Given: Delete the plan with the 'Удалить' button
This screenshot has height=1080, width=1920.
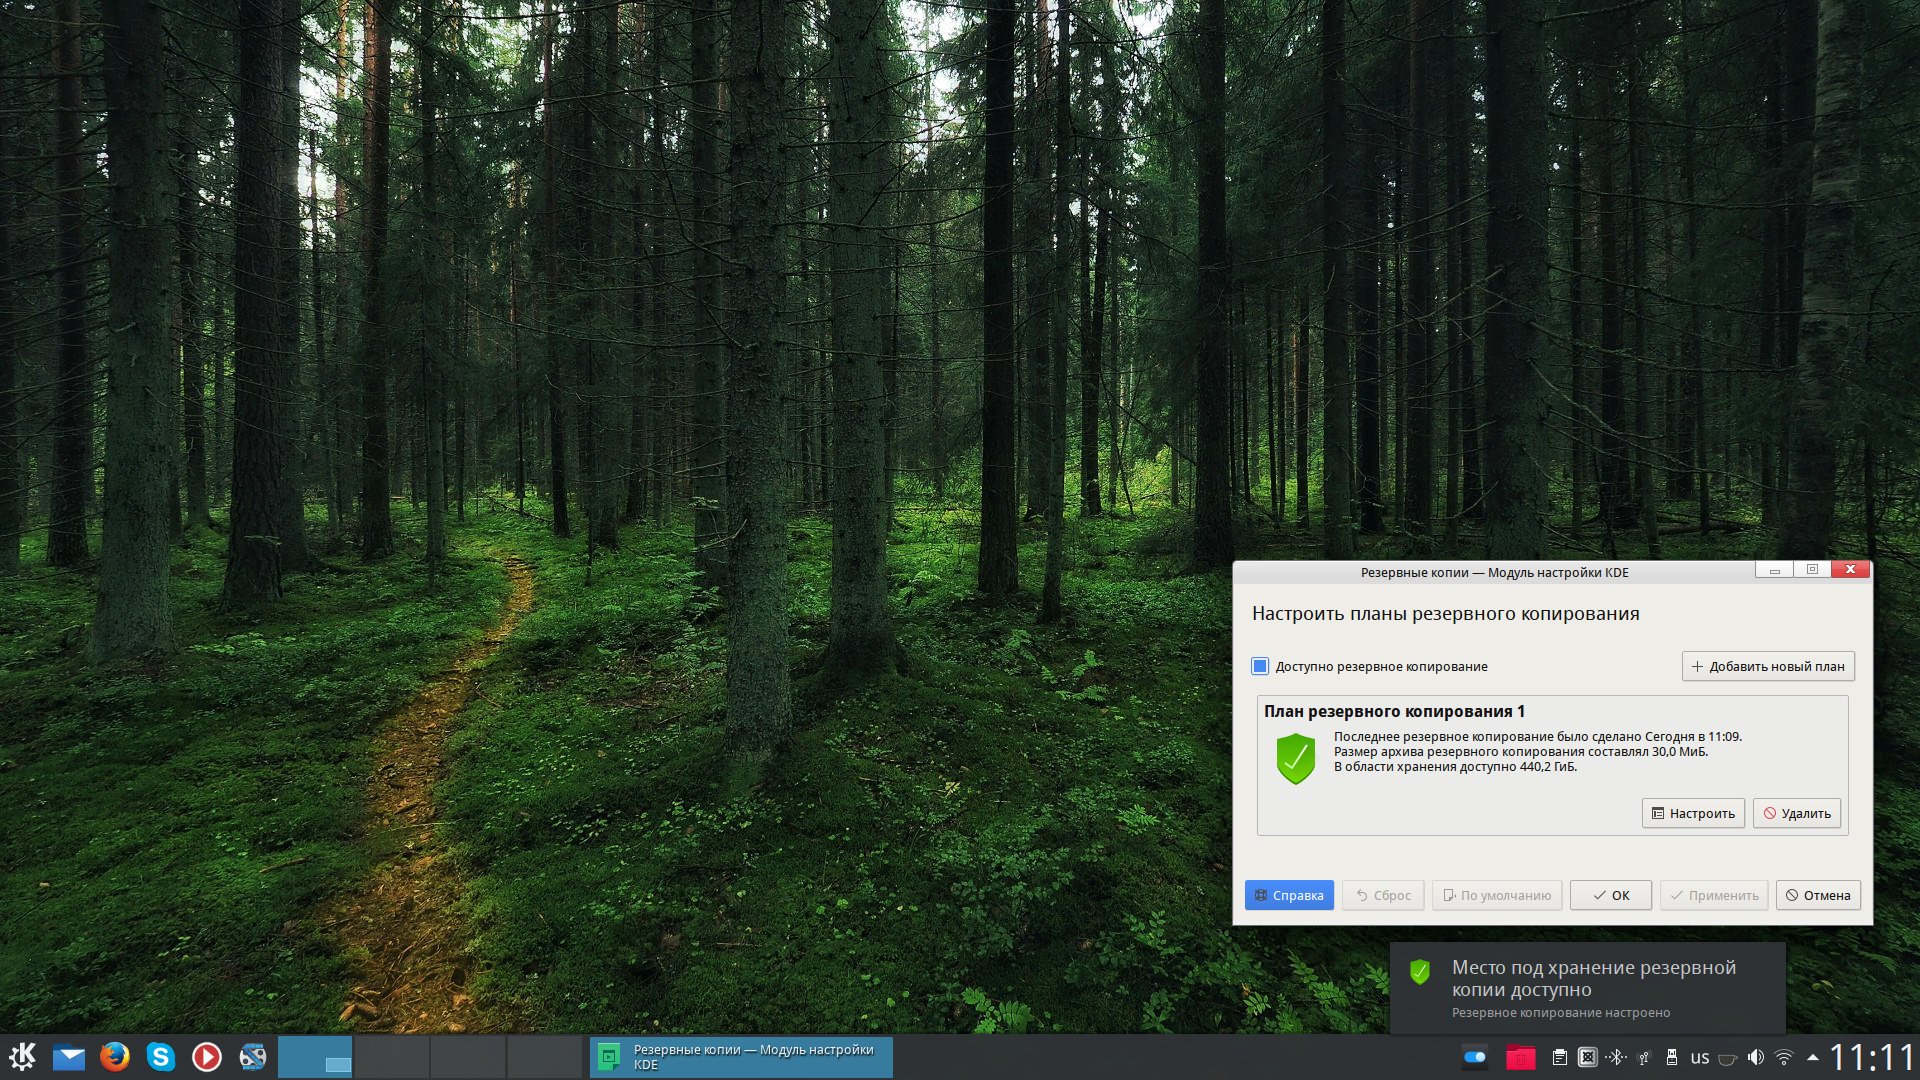Looking at the screenshot, I should pos(1796,813).
